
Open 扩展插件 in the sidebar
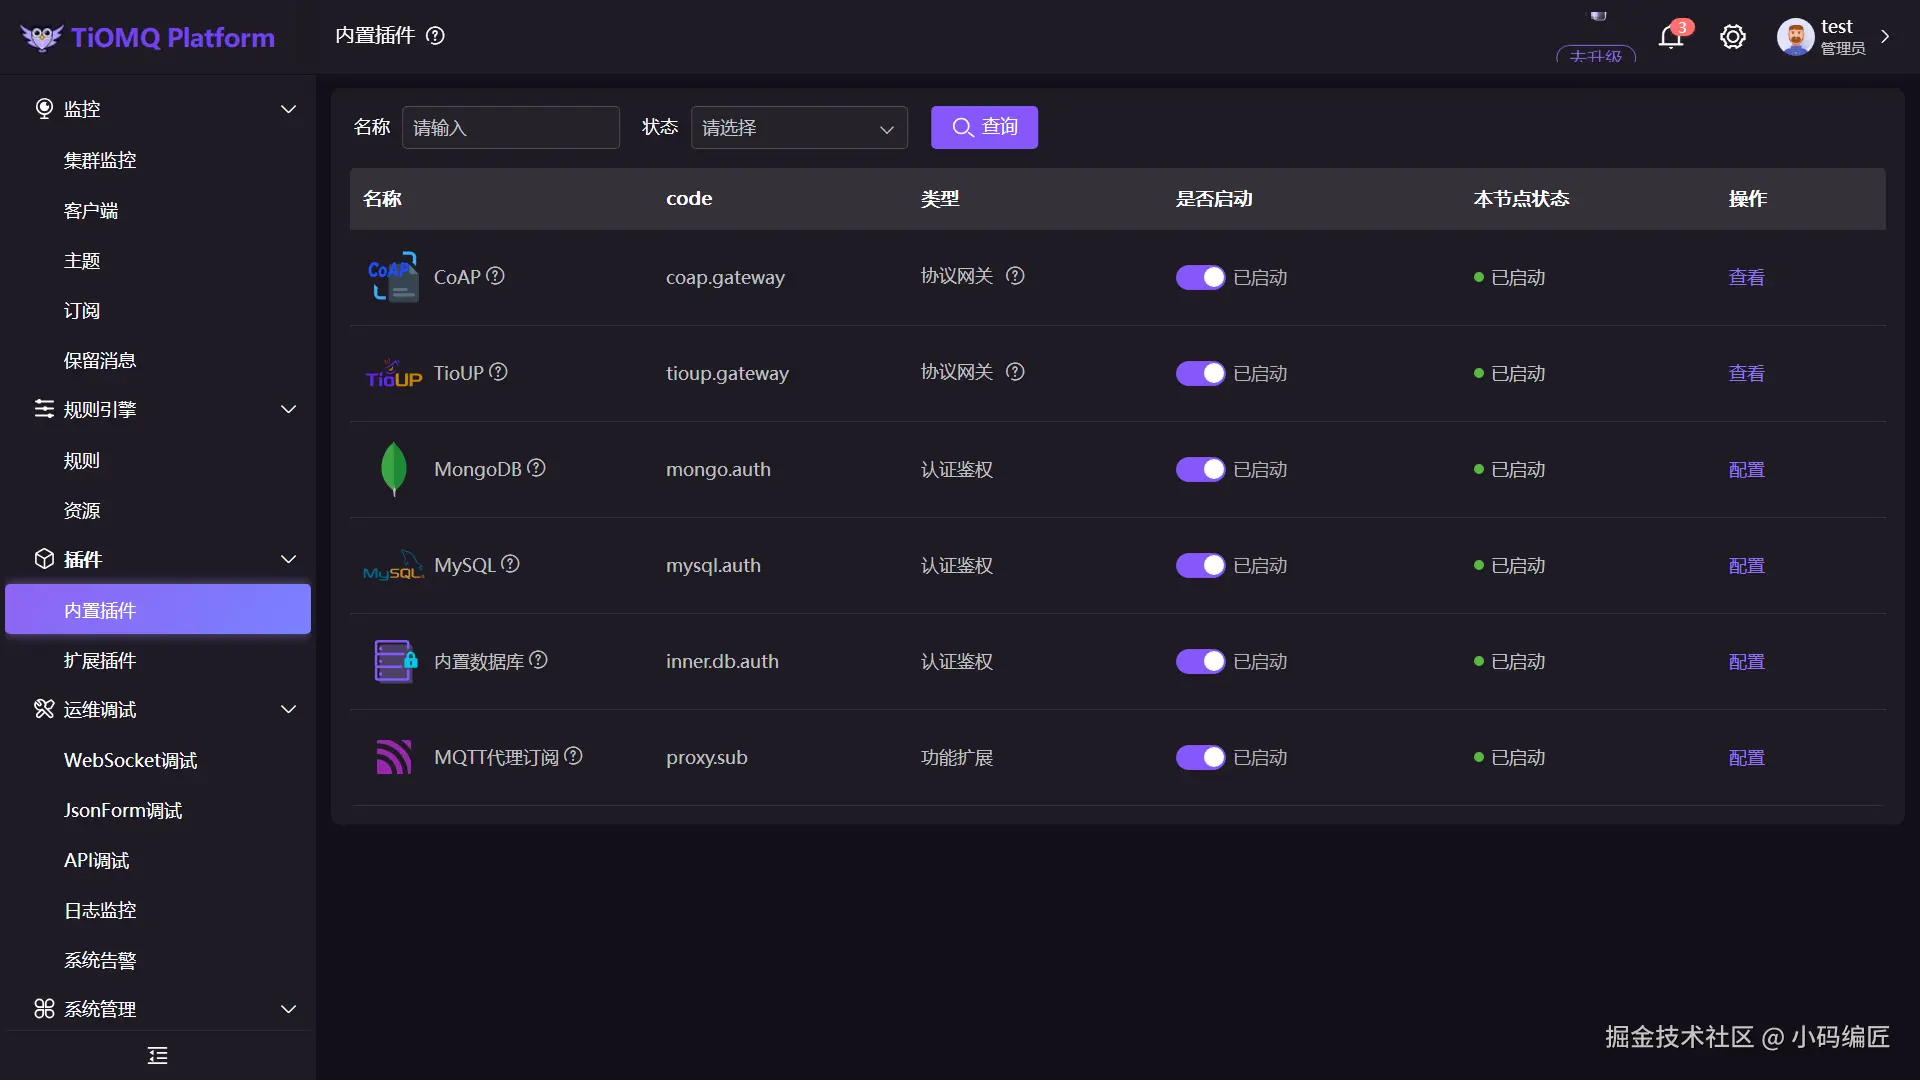point(100,660)
